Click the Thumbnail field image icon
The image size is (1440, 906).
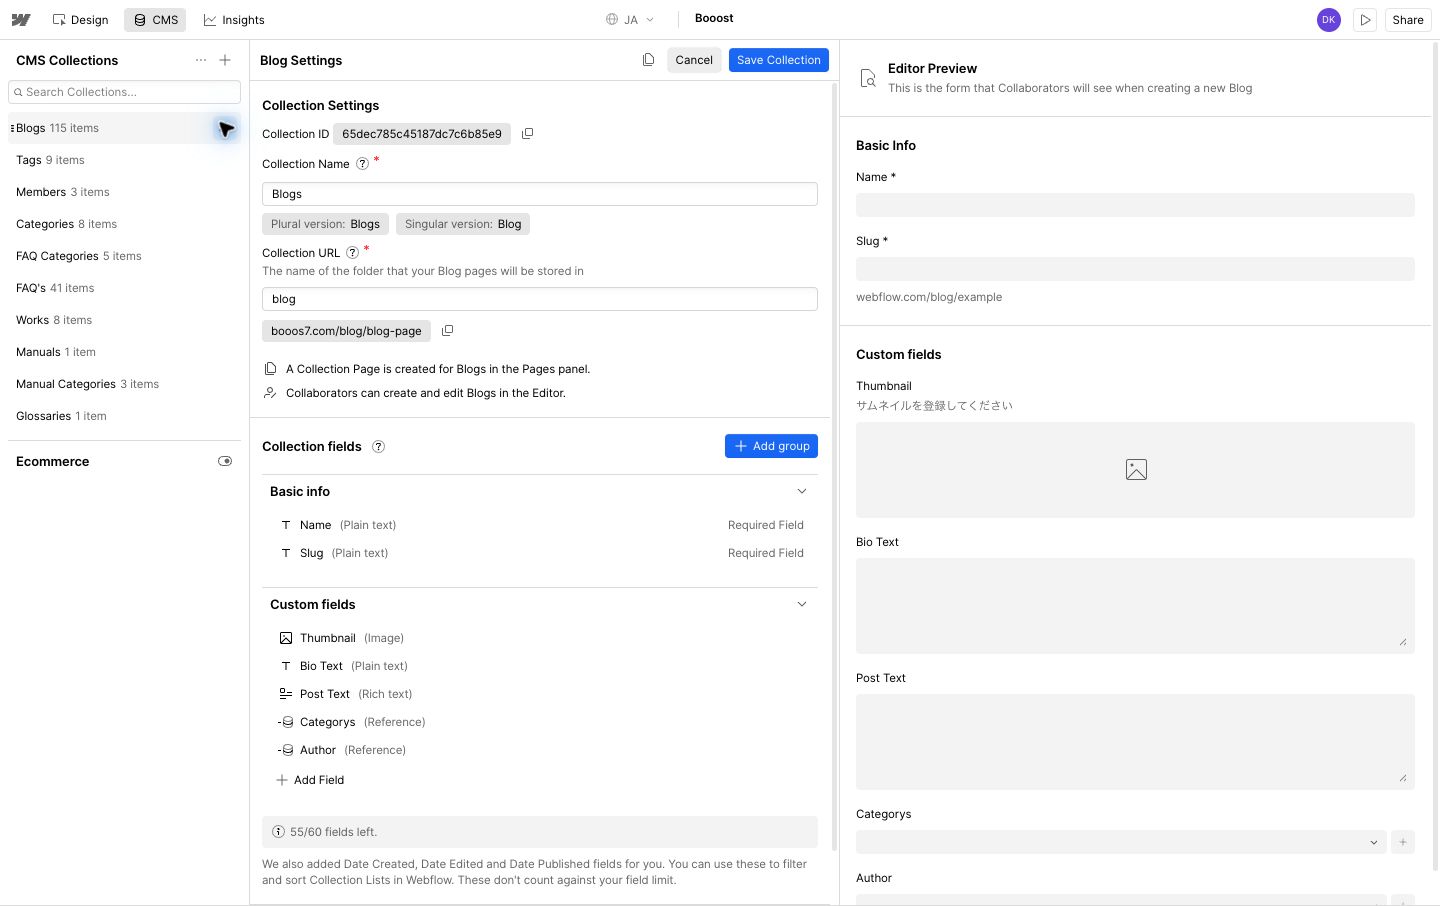[x=286, y=638]
